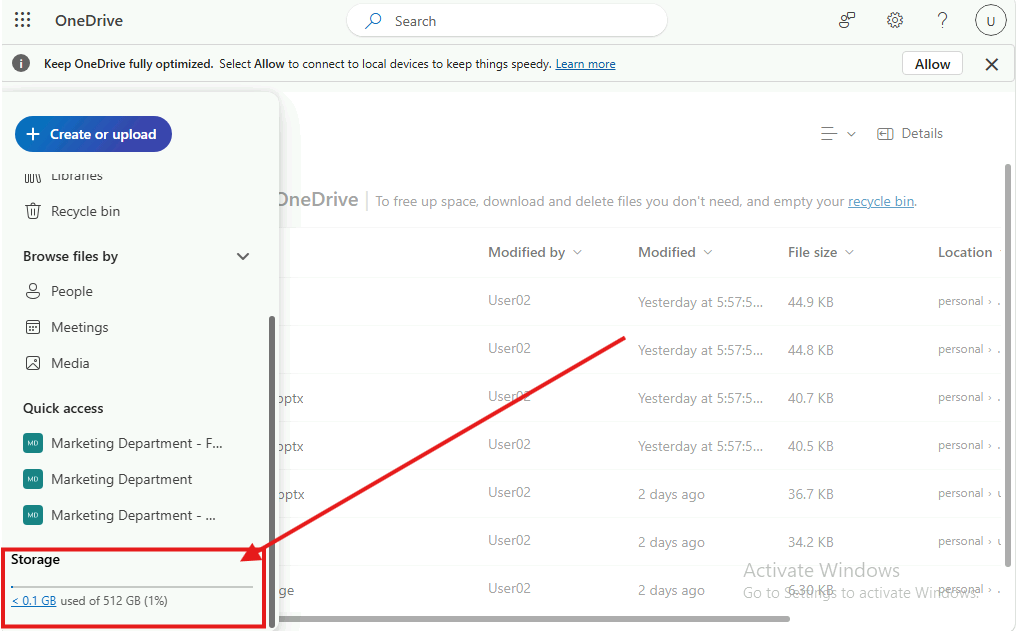Select the 34.2 KB file size cell

811,542
